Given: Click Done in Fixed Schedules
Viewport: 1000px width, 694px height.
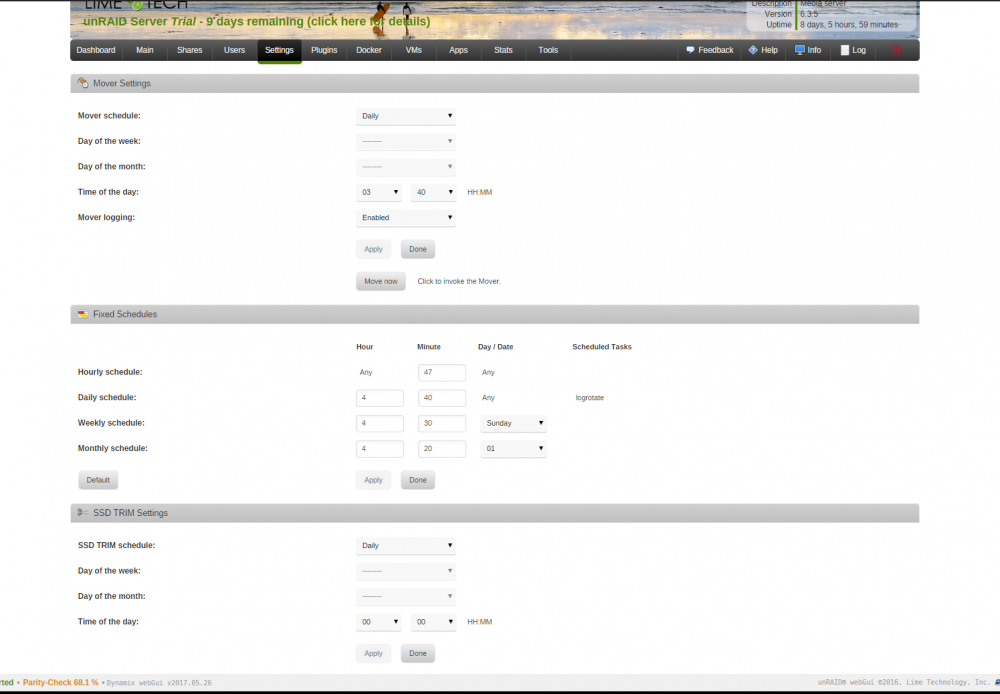Looking at the screenshot, I should coord(418,480).
